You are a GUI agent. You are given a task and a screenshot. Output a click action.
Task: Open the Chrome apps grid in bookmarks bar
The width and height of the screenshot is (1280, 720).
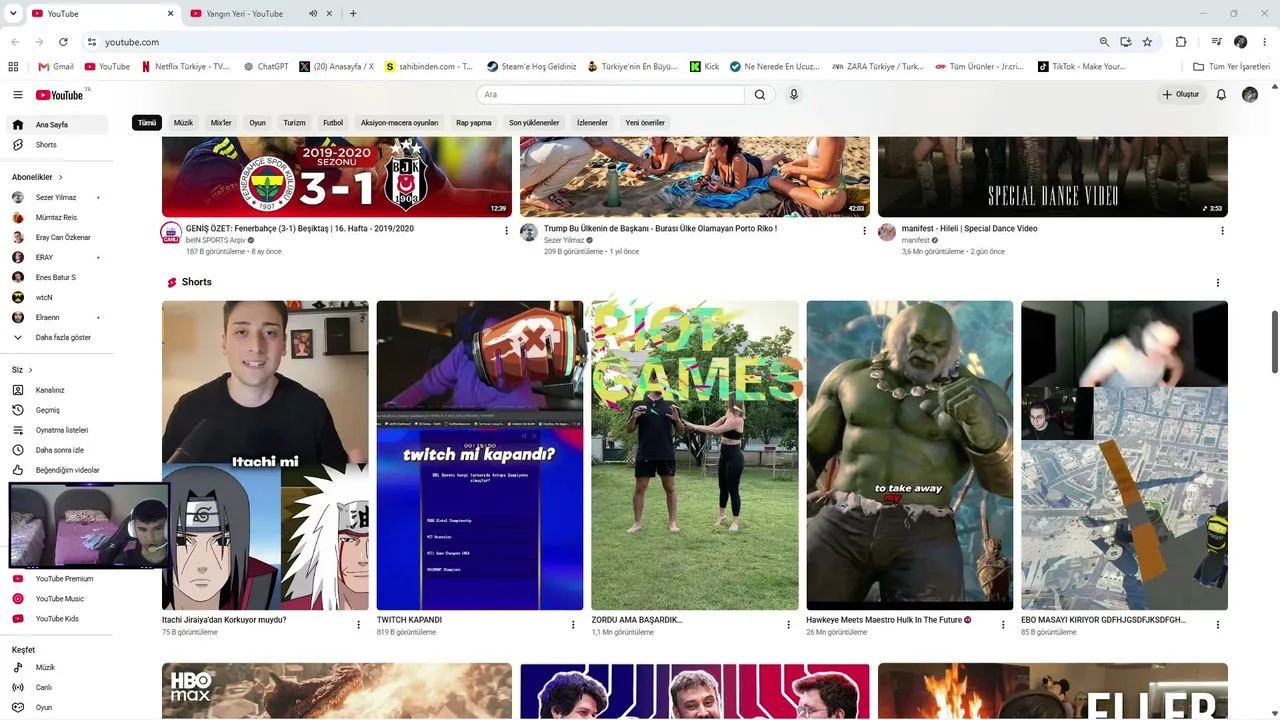click(13, 67)
